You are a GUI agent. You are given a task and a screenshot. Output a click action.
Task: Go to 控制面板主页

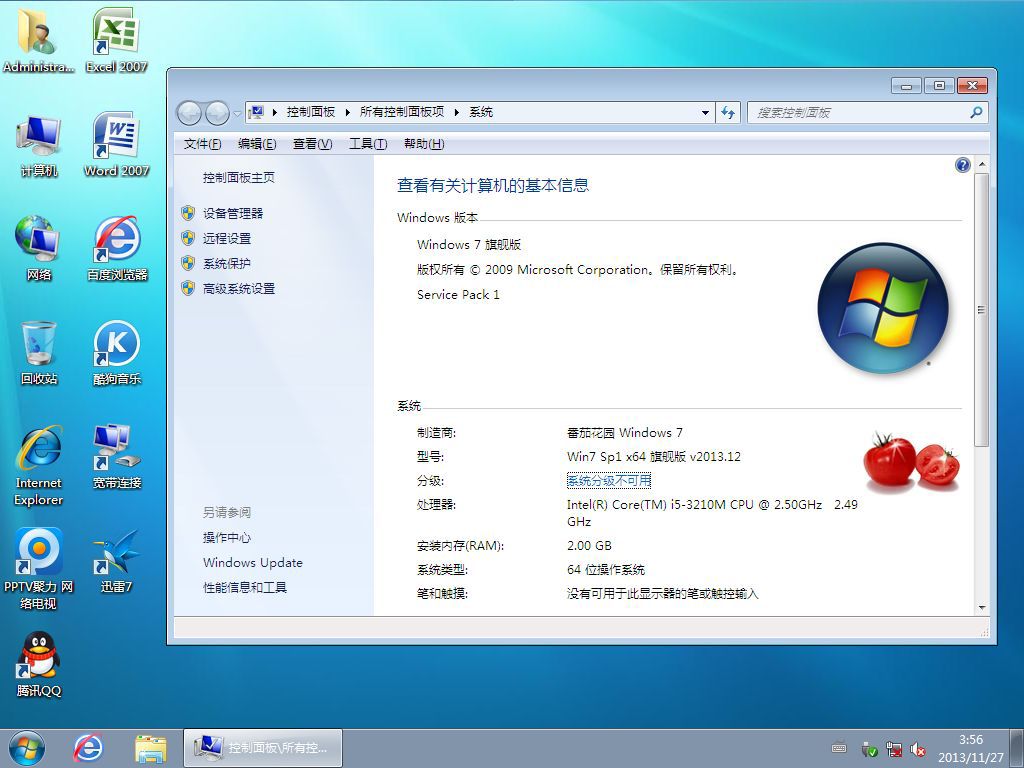pos(238,178)
